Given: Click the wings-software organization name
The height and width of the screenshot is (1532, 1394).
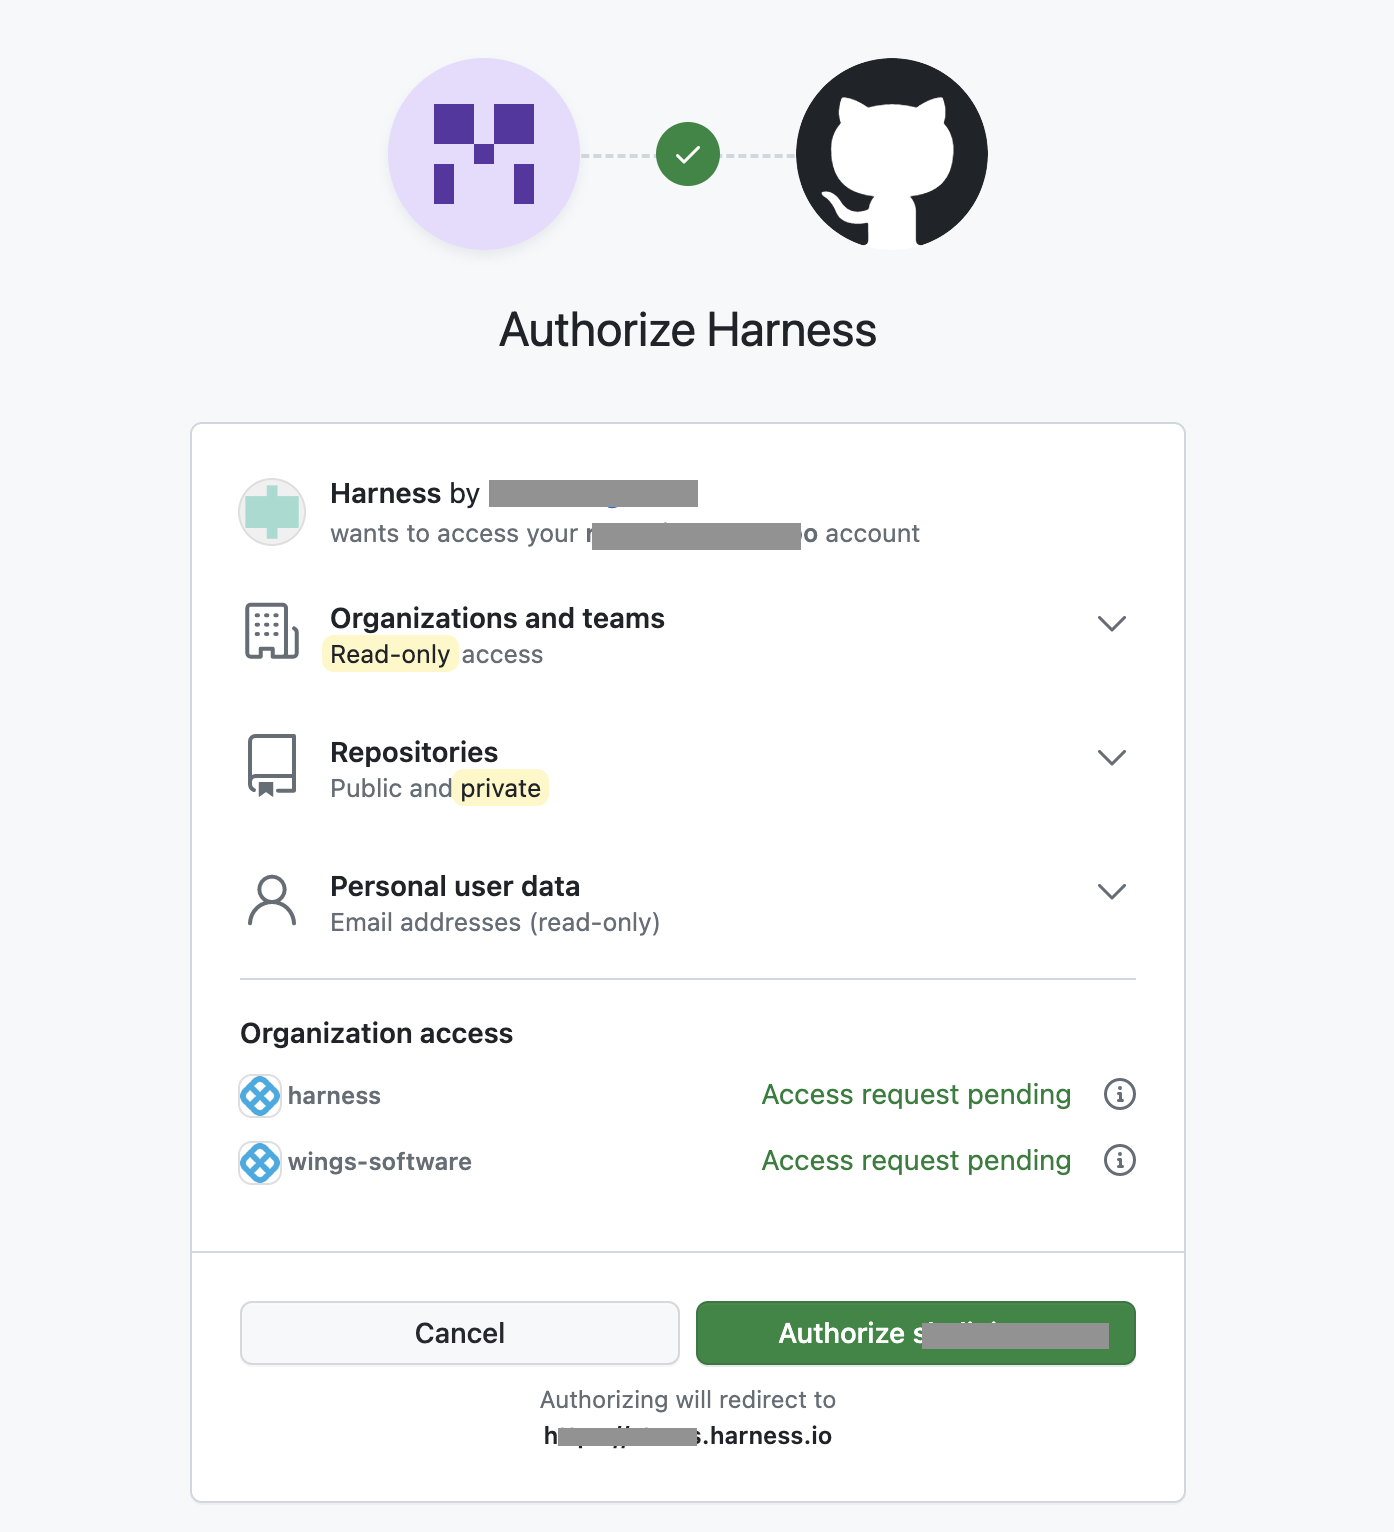Looking at the screenshot, I should 380,1162.
